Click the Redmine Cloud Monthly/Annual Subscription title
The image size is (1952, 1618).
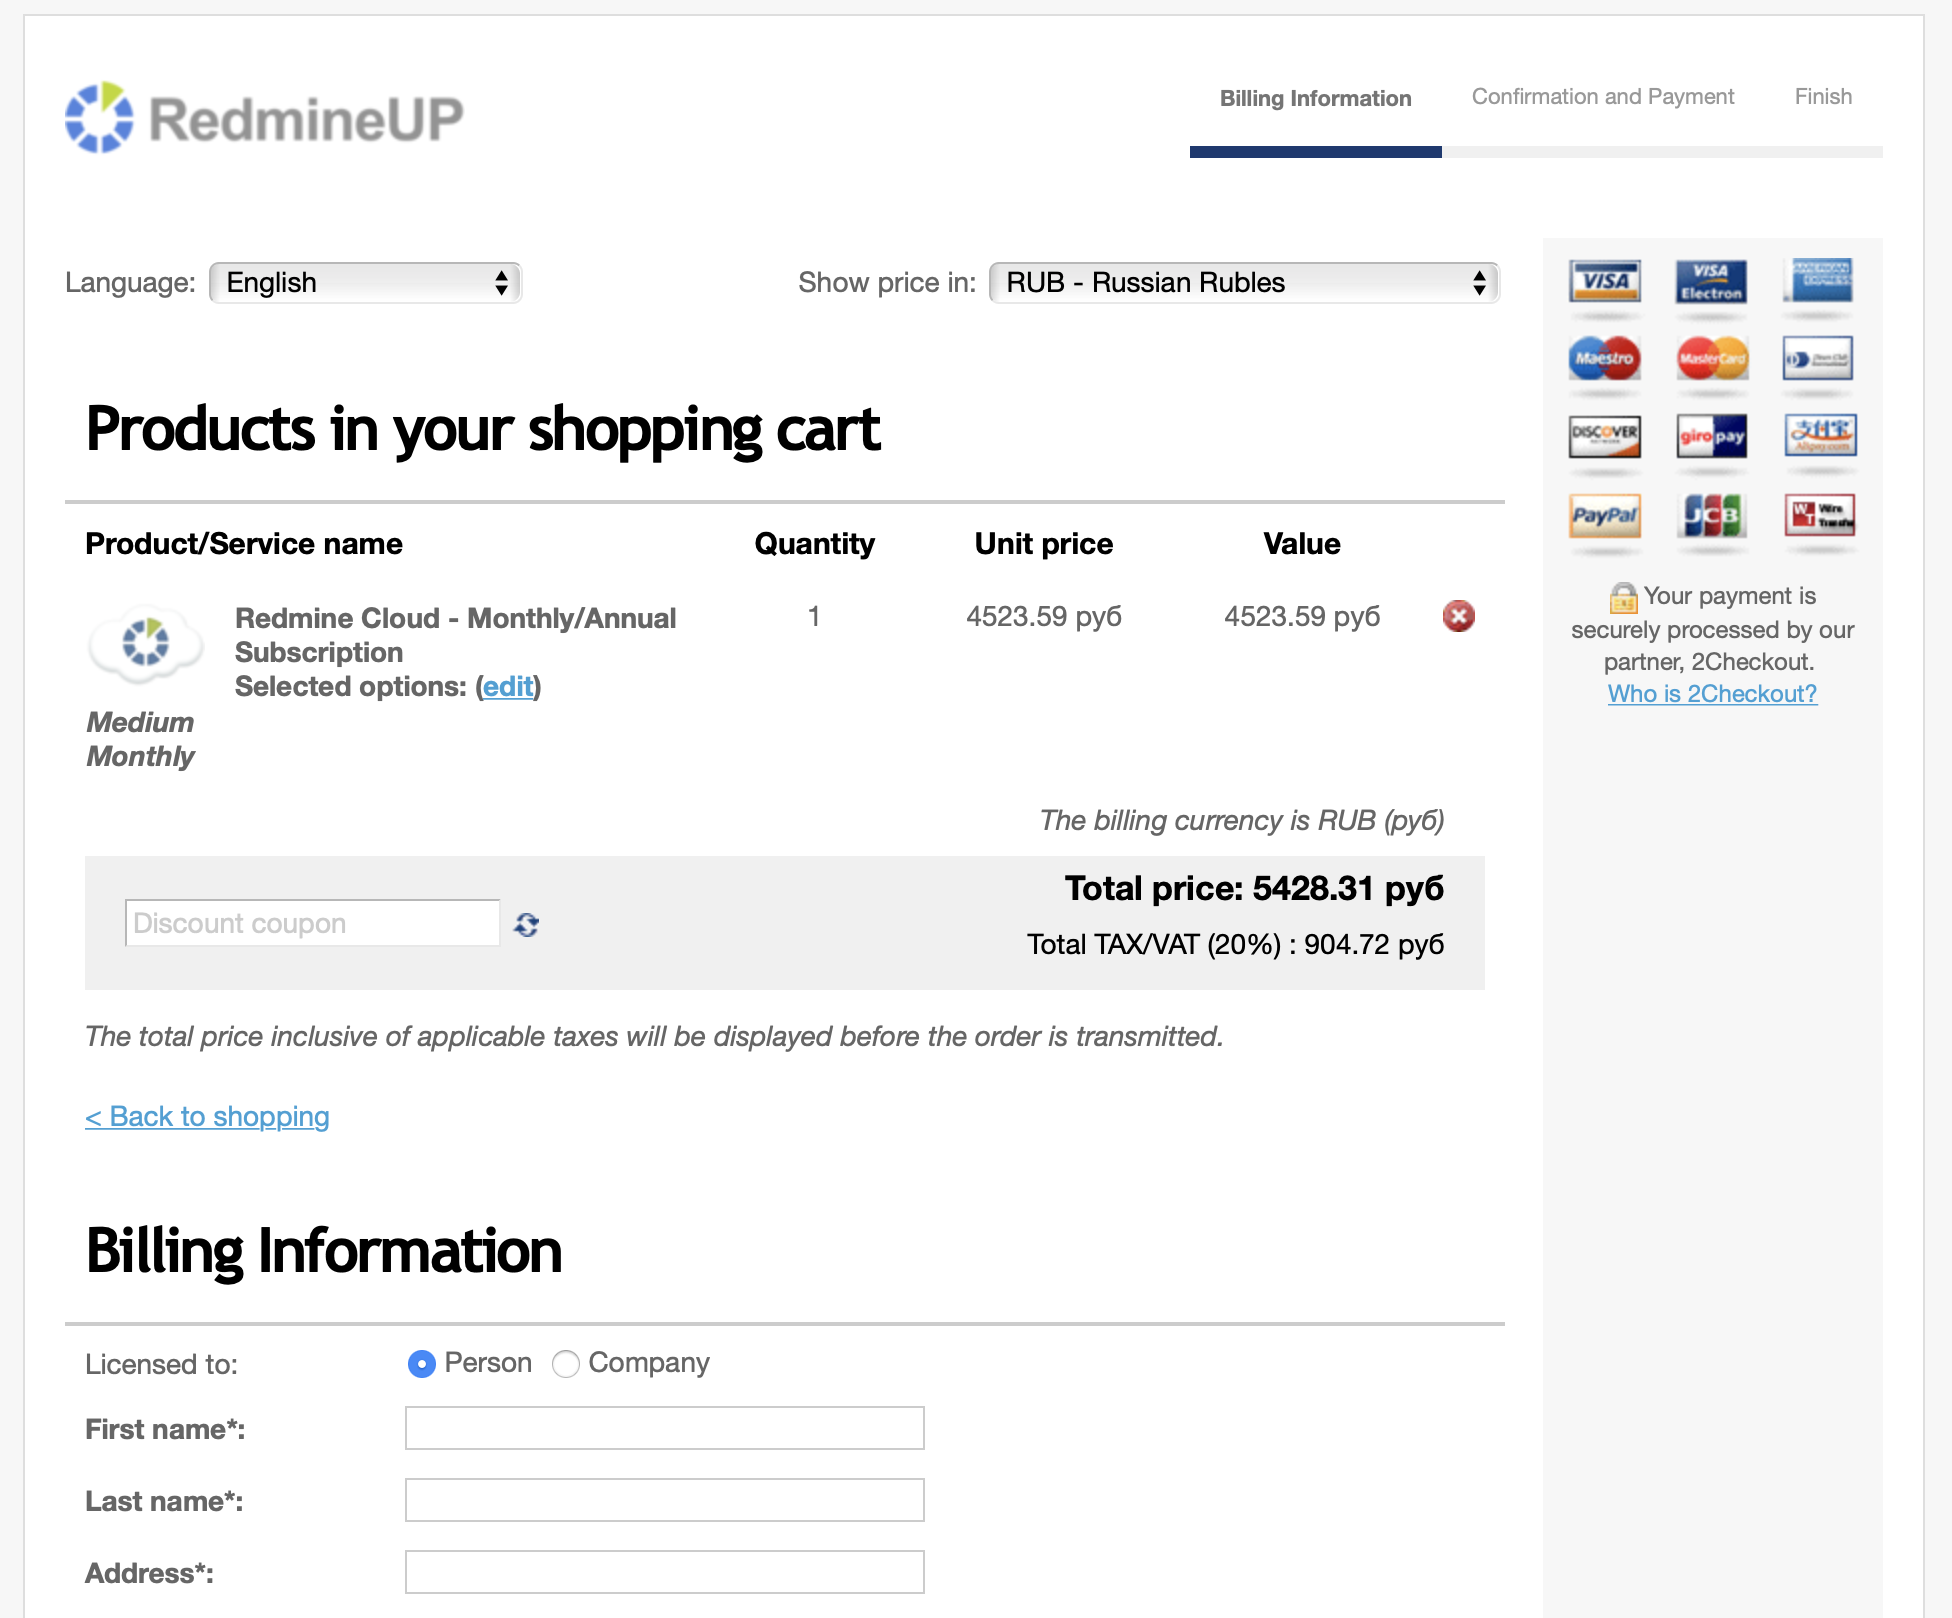pos(456,635)
